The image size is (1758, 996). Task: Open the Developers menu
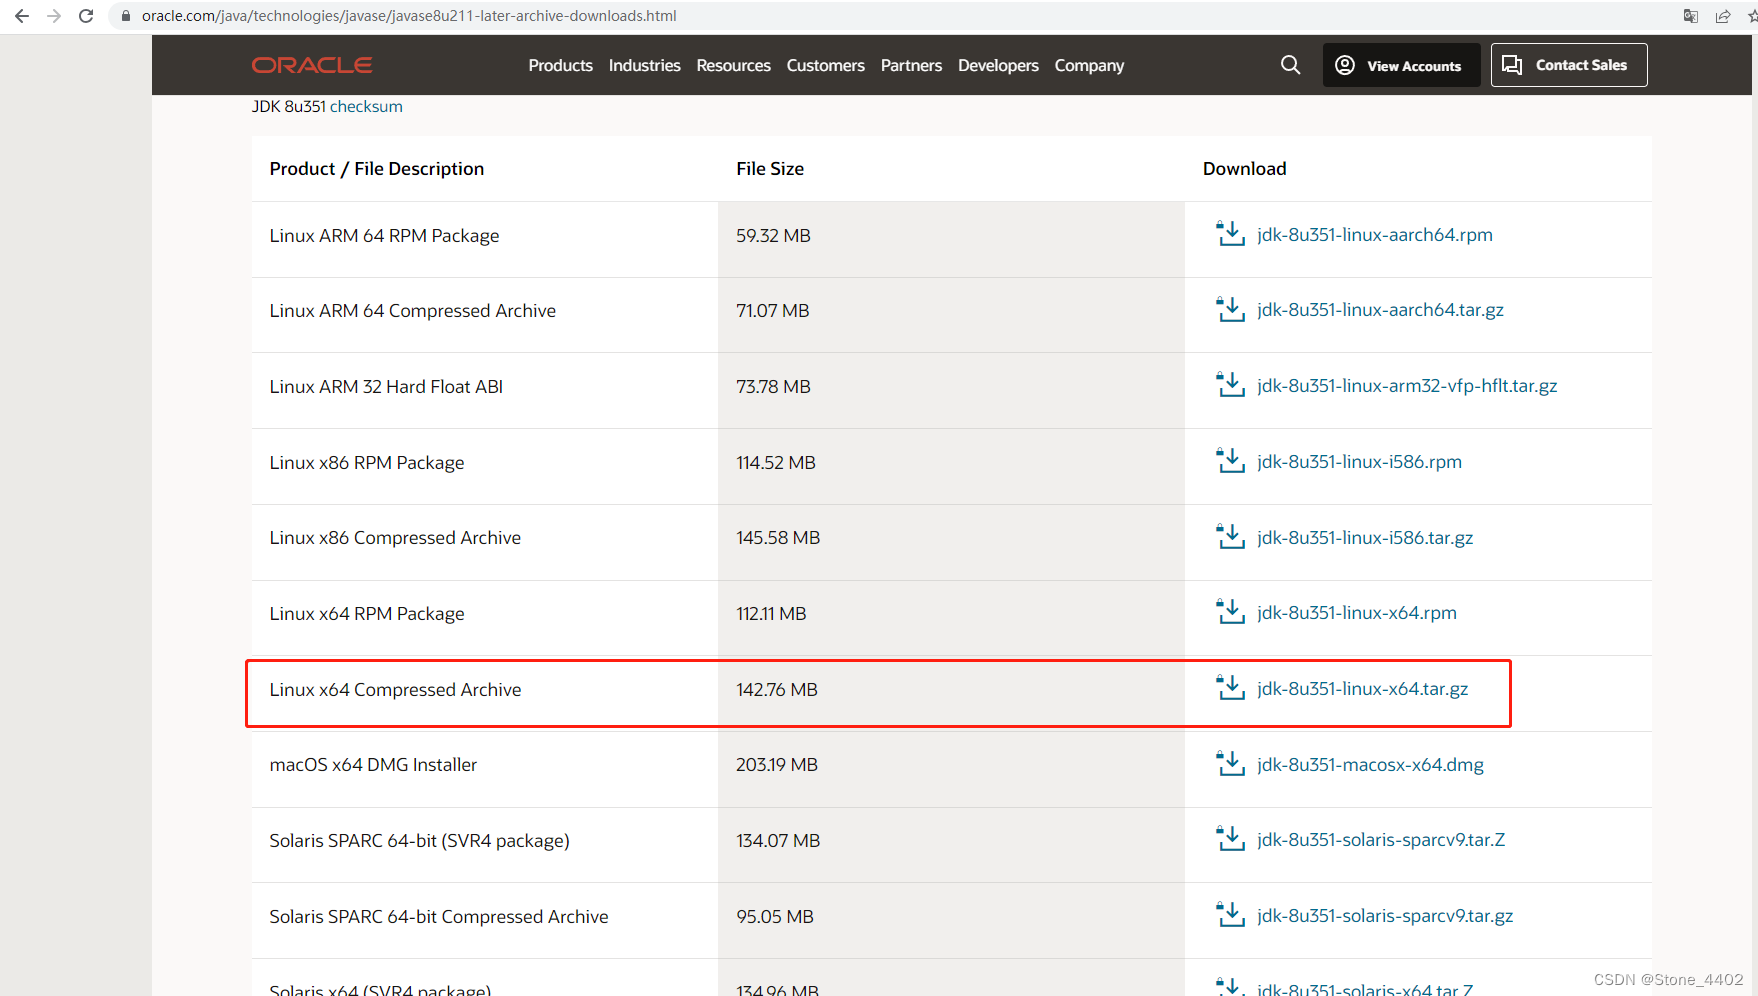998,65
